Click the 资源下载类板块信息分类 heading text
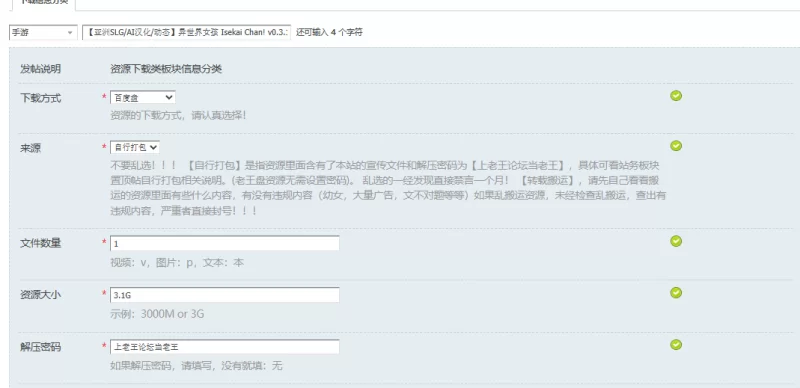The height and width of the screenshot is (388, 800). pos(166,68)
